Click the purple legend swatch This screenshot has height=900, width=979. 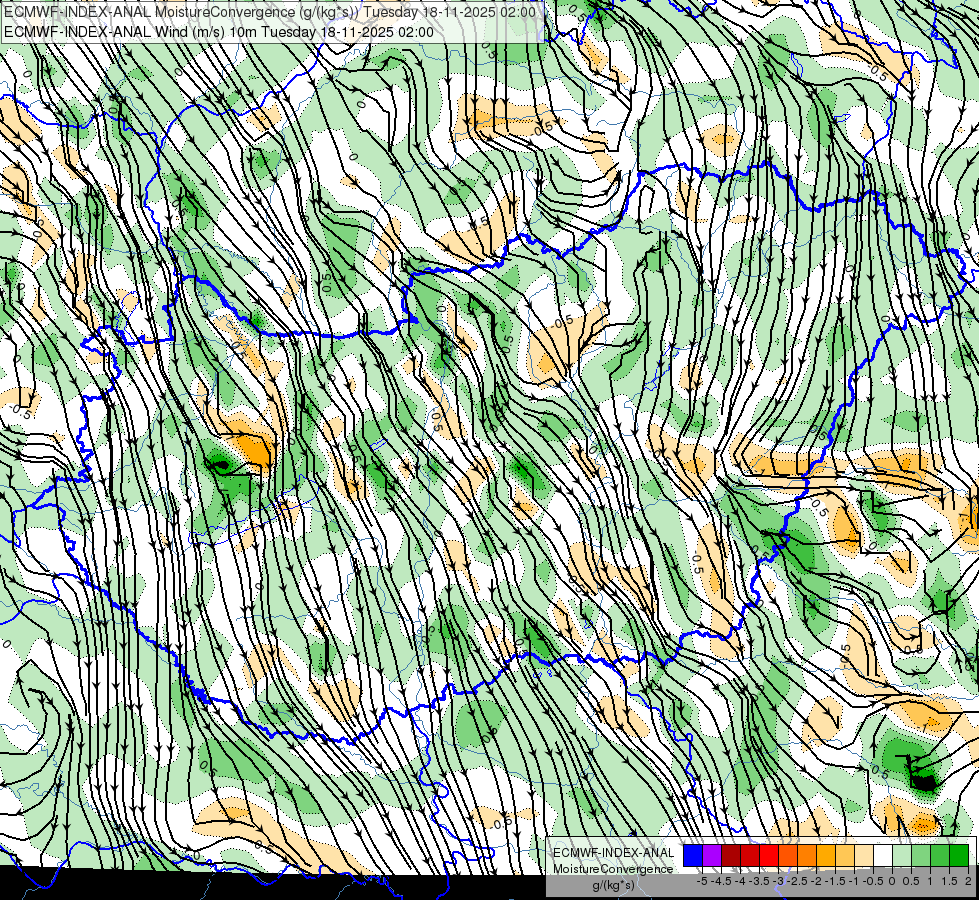coord(712,856)
